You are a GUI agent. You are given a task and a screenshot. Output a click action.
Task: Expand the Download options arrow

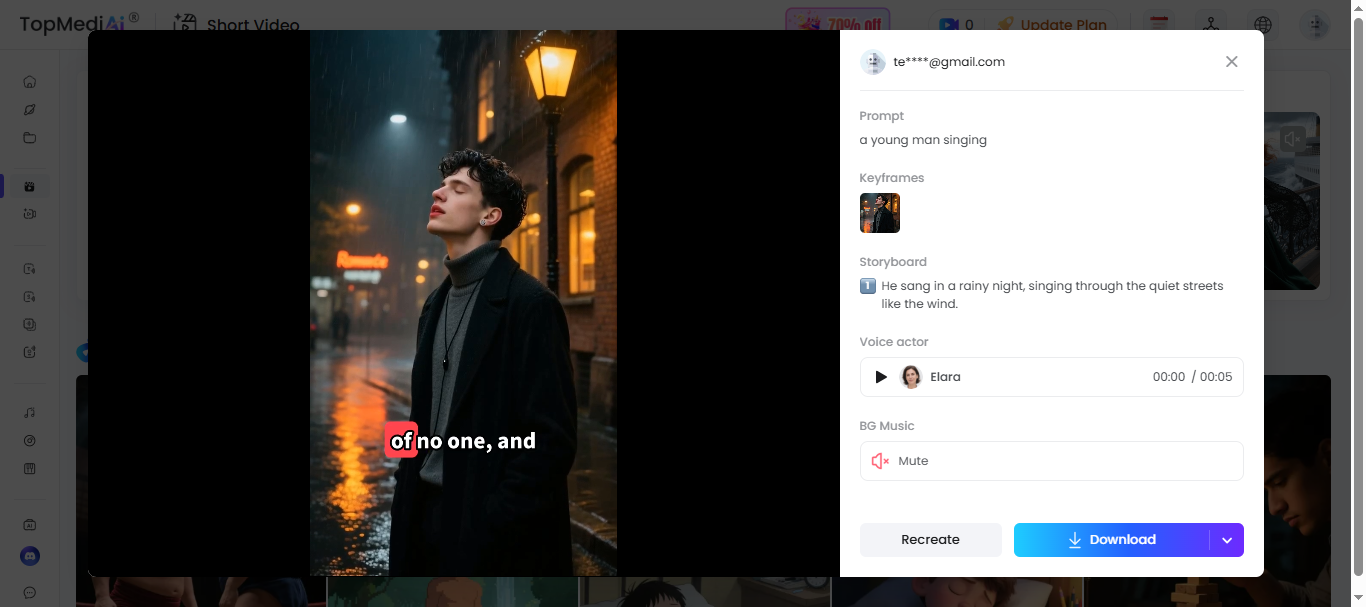pyautogui.click(x=1227, y=540)
